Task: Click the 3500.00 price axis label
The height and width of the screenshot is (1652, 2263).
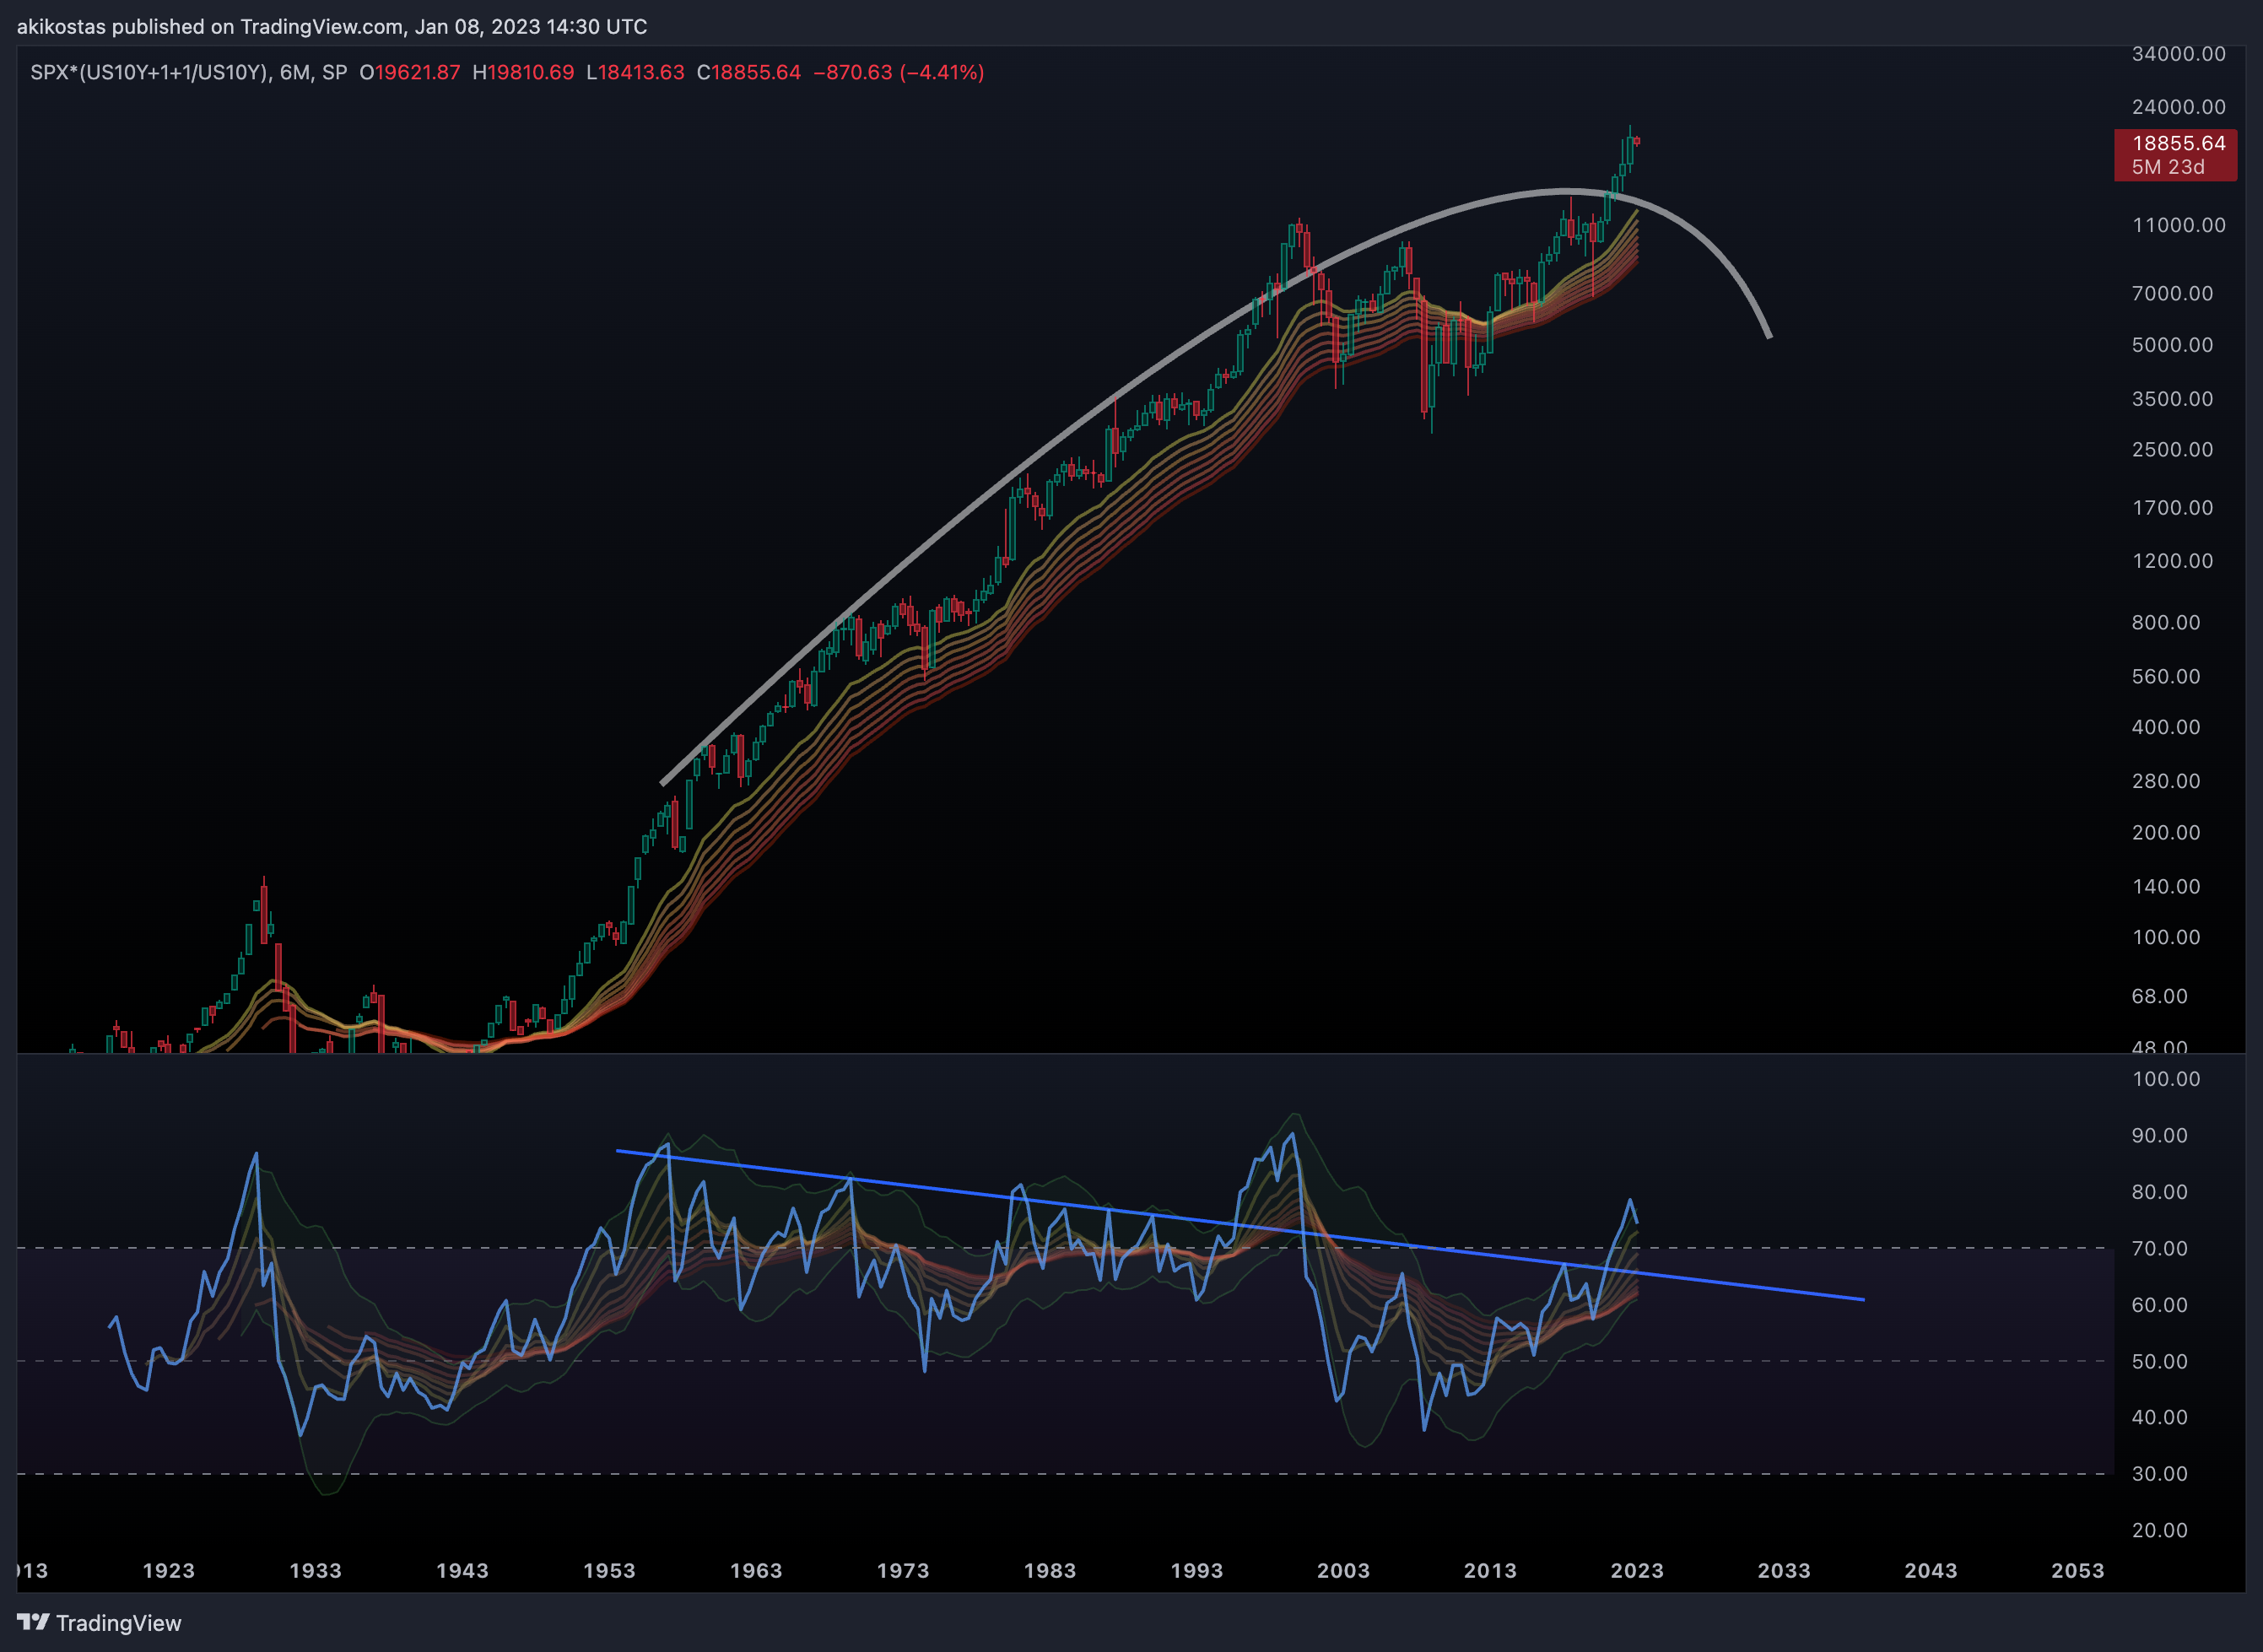Action: click(2172, 399)
